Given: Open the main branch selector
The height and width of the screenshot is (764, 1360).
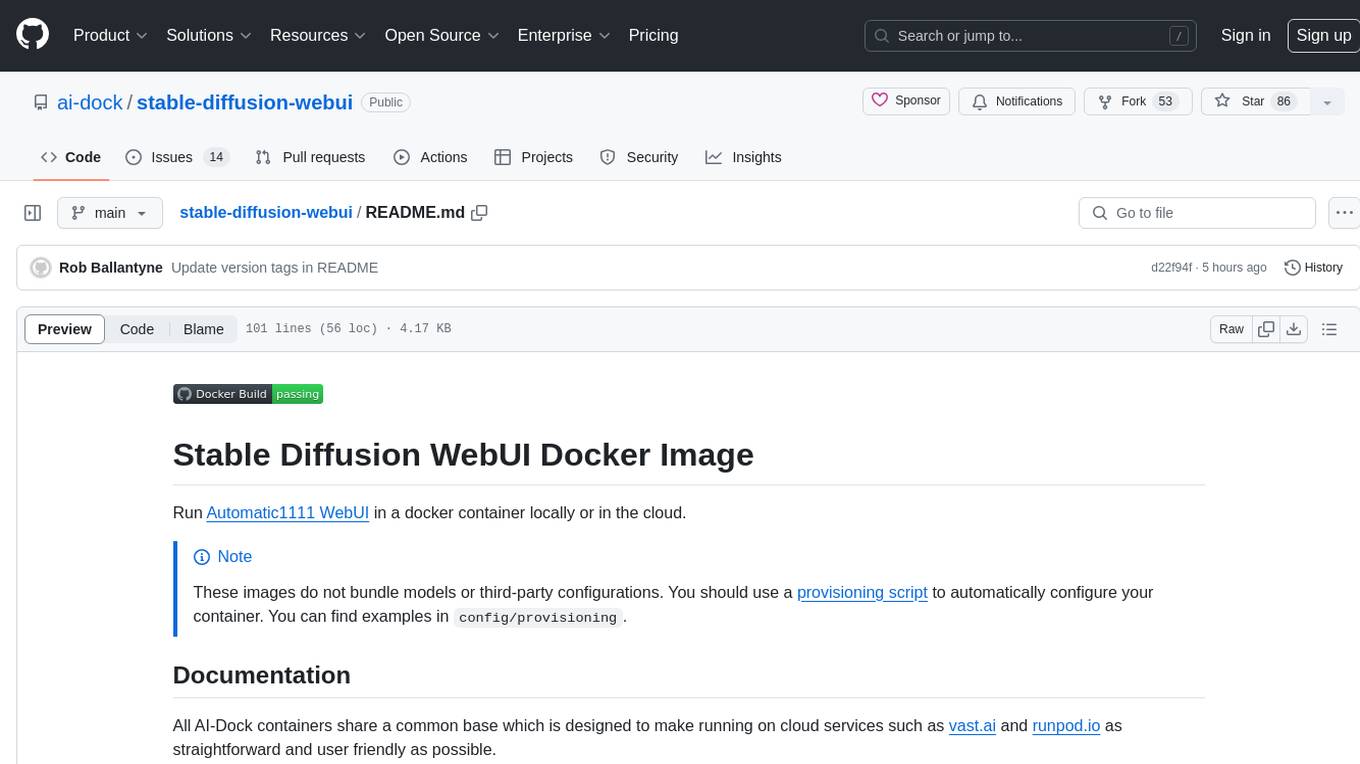Looking at the screenshot, I should 109,213.
